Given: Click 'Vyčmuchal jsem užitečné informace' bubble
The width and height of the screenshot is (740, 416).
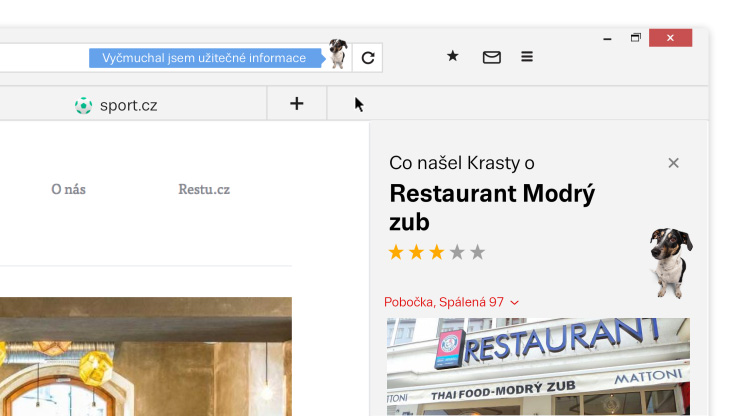Looking at the screenshot, I should pos(207,58).
